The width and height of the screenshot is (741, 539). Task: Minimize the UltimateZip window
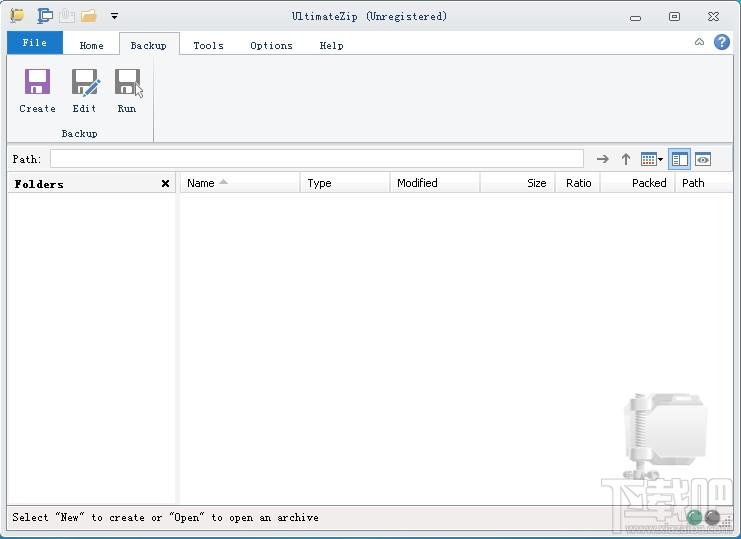pyautogui.click(x=636, y=17)
